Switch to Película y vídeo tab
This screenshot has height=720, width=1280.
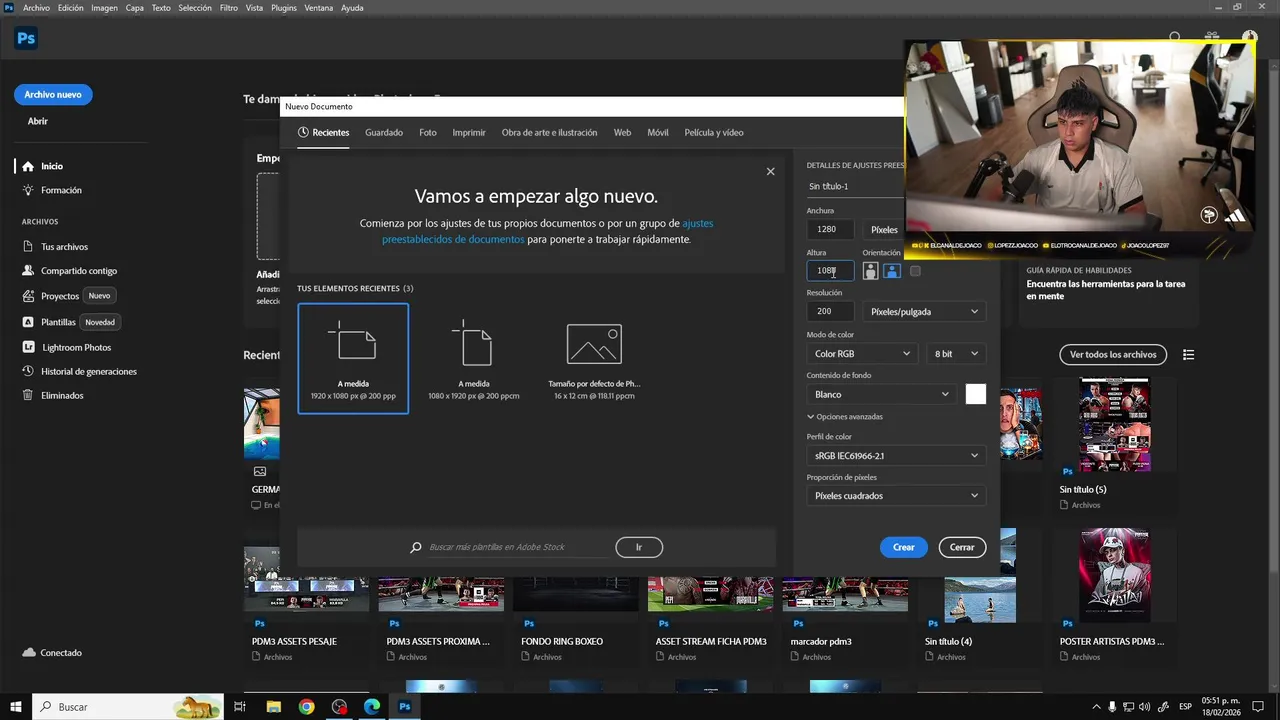click(x=714, y=133)
